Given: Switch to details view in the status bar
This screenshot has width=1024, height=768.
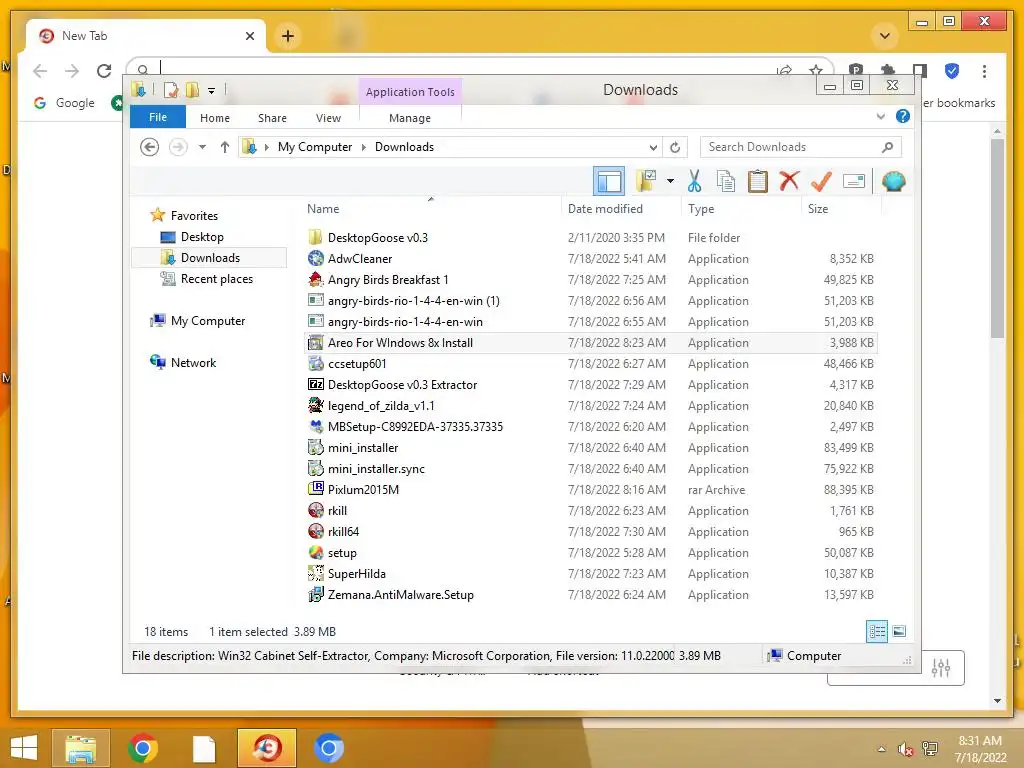Looking at the screenshot, I should [x=877, y=631].
